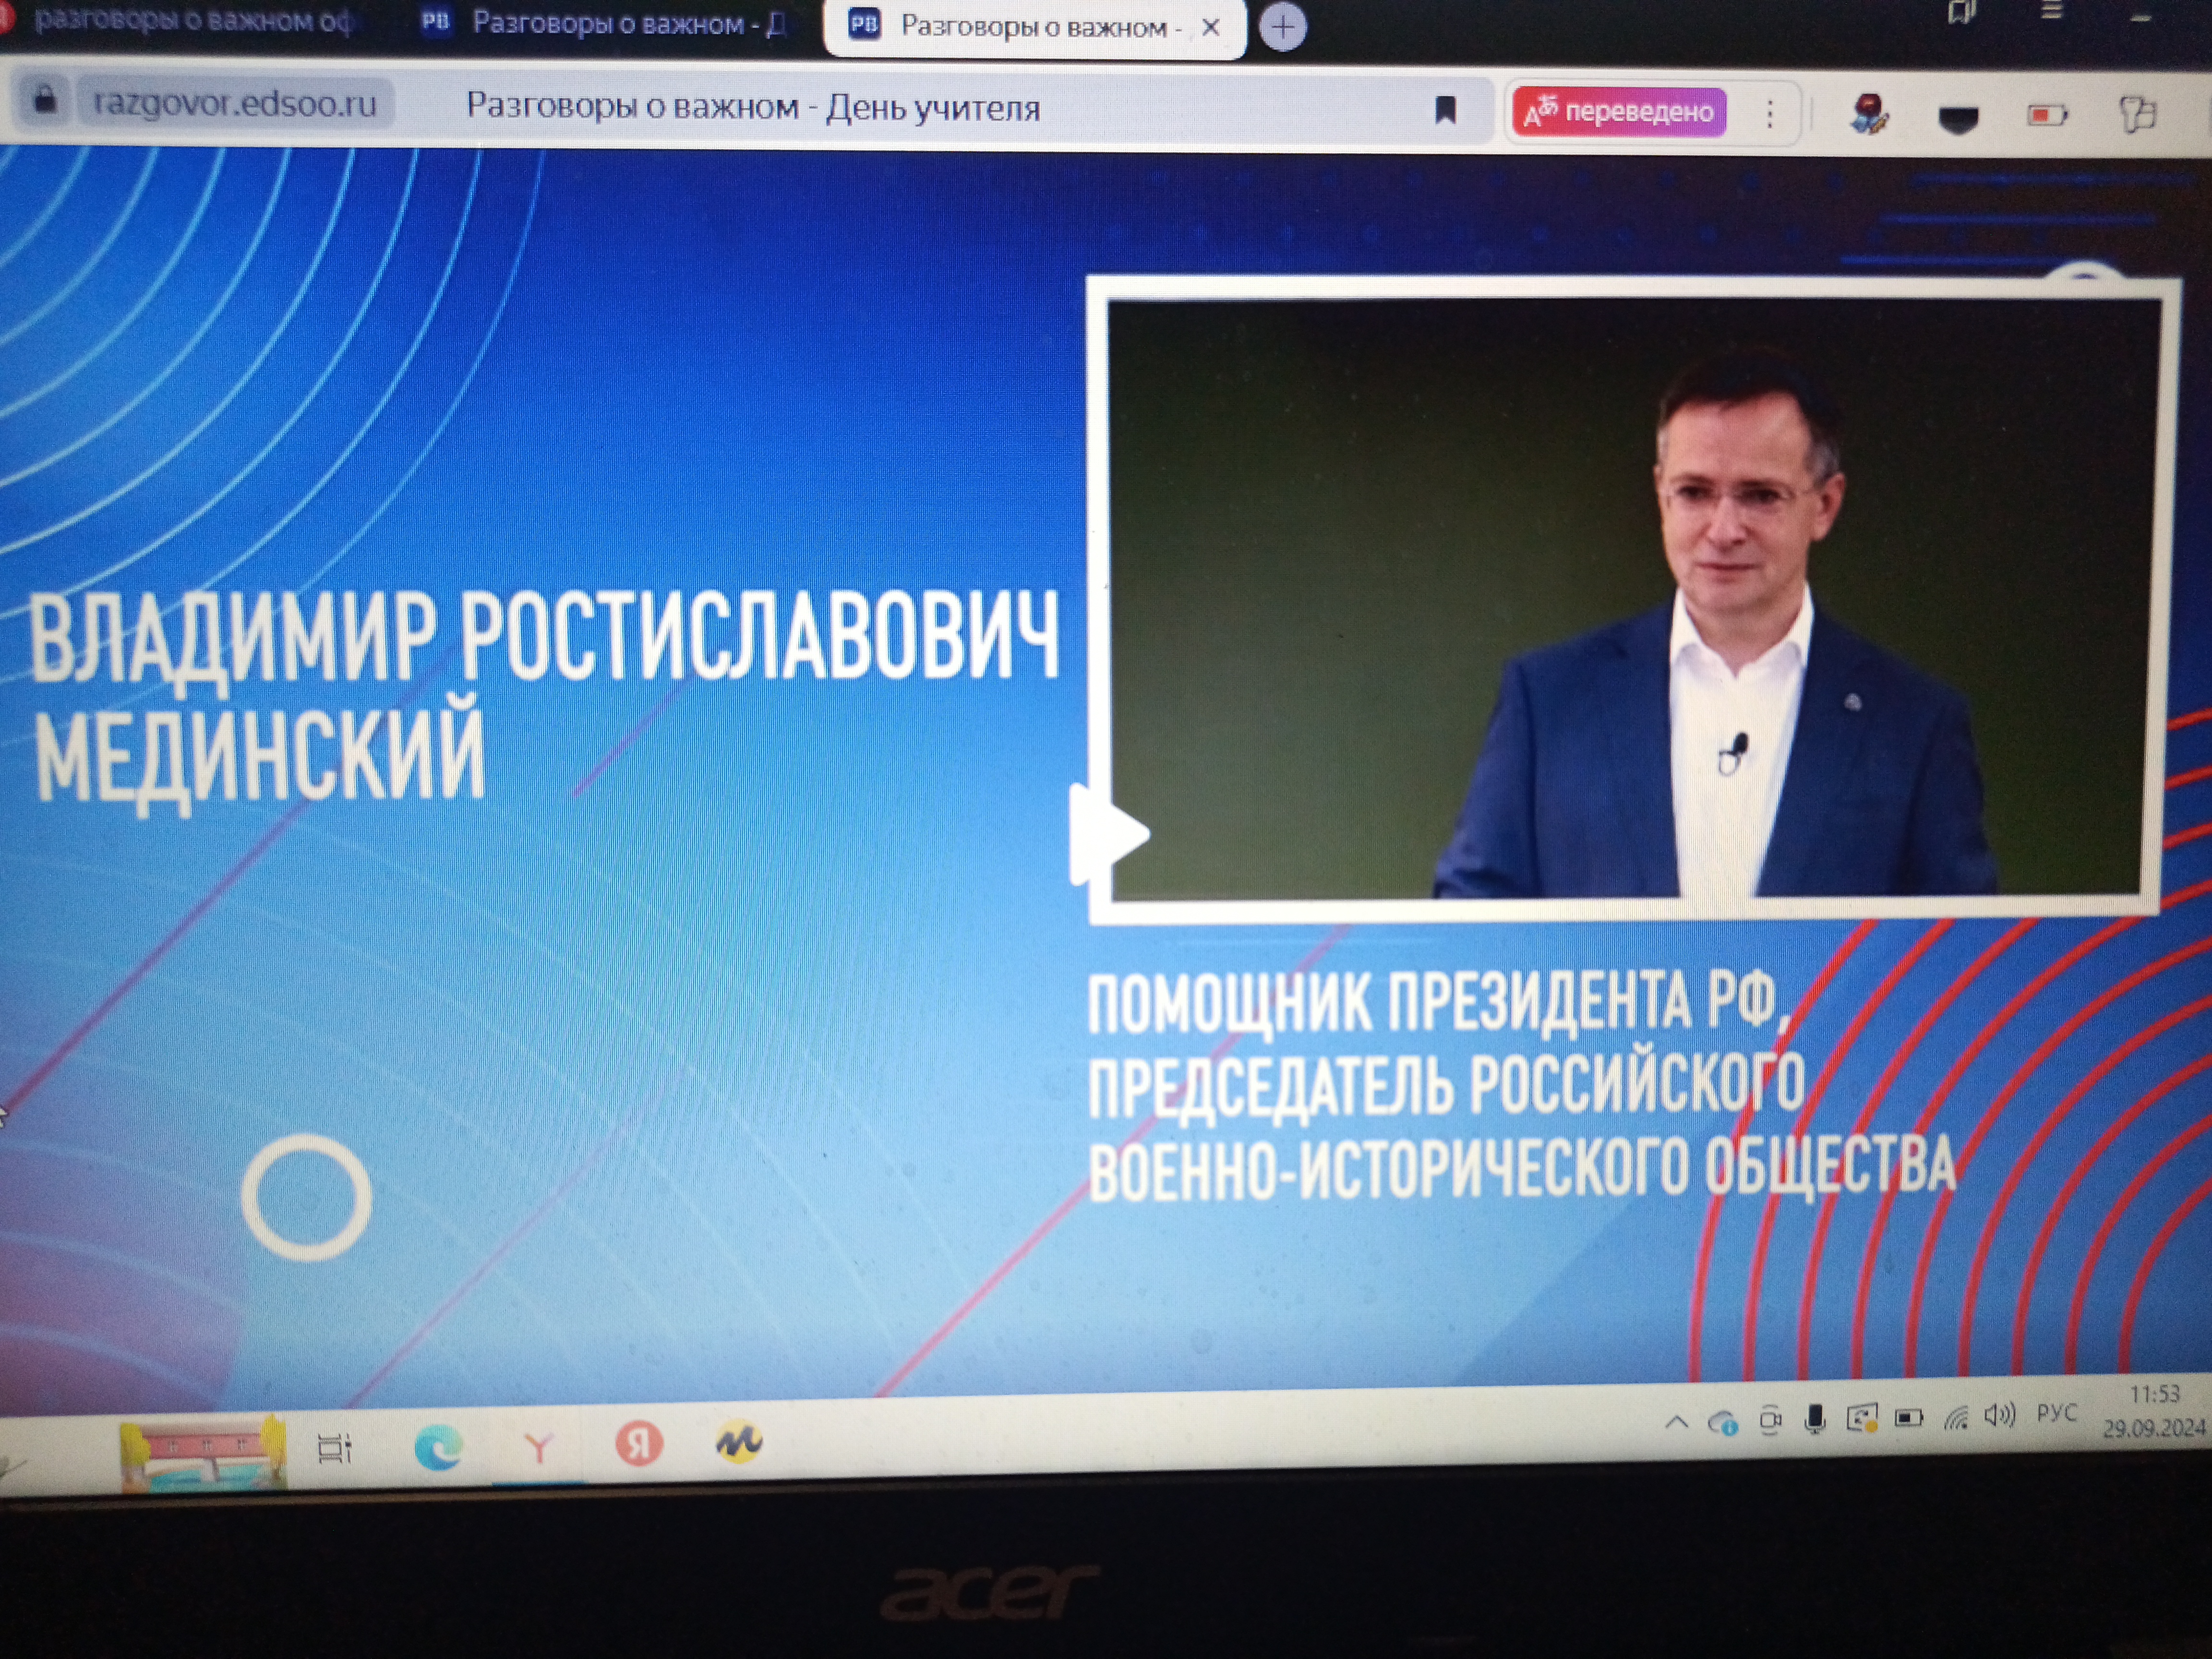Image resolution: width=2212 pixels, height=1659 pixels.
Task: Click the camera Meet Now tray icon
Action: [x=1770, y=1420]
